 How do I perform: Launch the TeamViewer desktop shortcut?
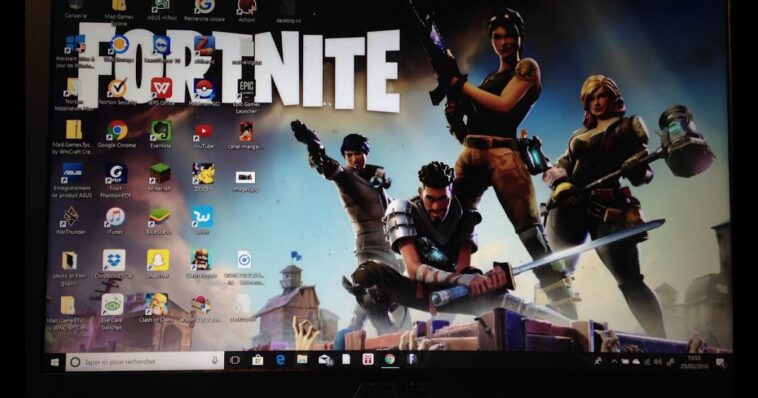[x=161, y=50]
